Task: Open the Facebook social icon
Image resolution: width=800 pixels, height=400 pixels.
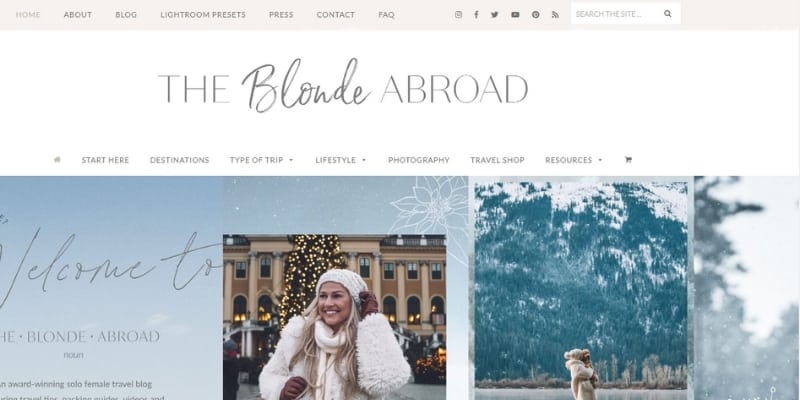Action: point(476,15)
